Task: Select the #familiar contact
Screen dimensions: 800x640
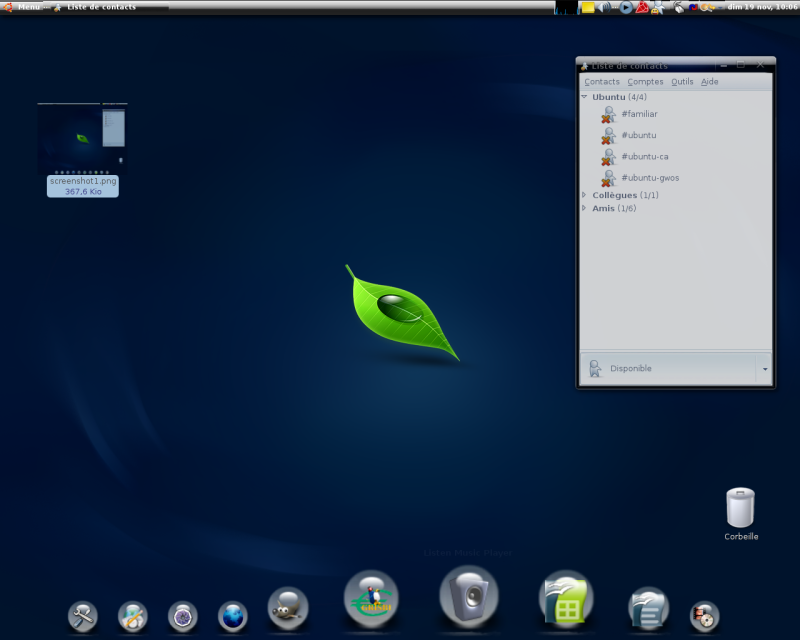Action: tap(676, 114)
